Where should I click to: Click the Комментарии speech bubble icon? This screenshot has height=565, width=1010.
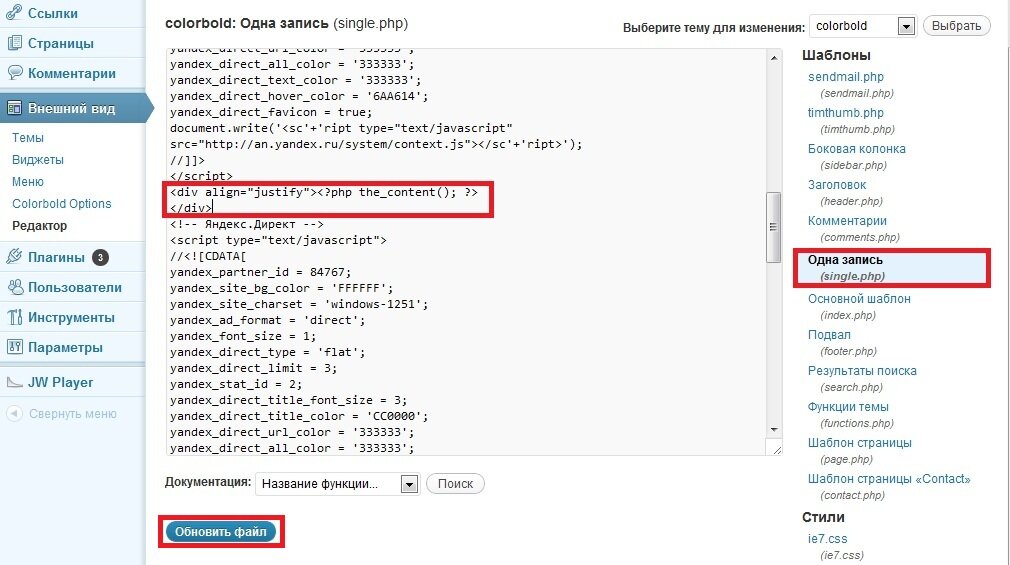pos(15,73)
